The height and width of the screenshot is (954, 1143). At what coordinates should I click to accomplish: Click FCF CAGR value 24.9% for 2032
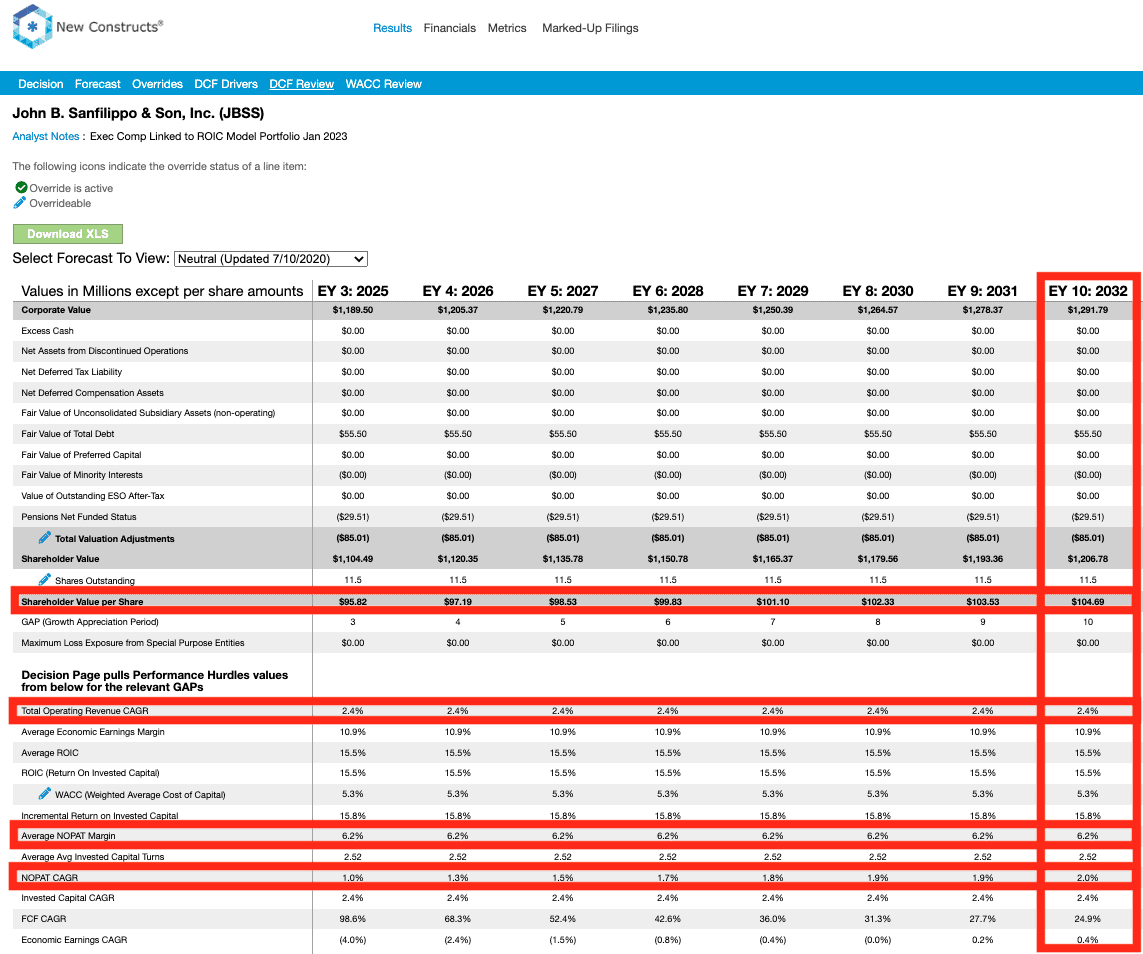(x=1088, y=919)
